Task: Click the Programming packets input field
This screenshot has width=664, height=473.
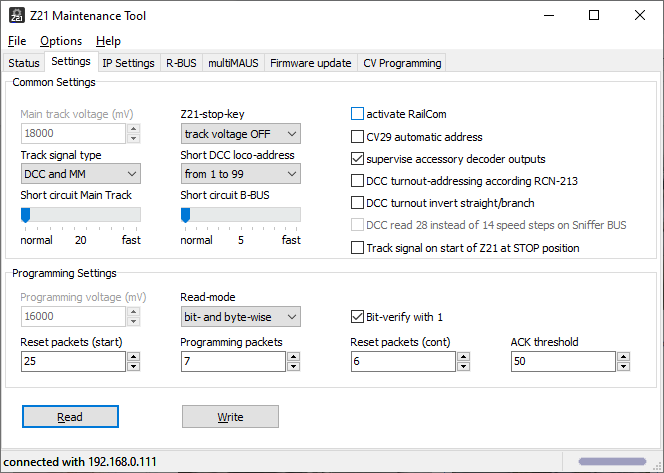Action: click(x=233, y=361)
